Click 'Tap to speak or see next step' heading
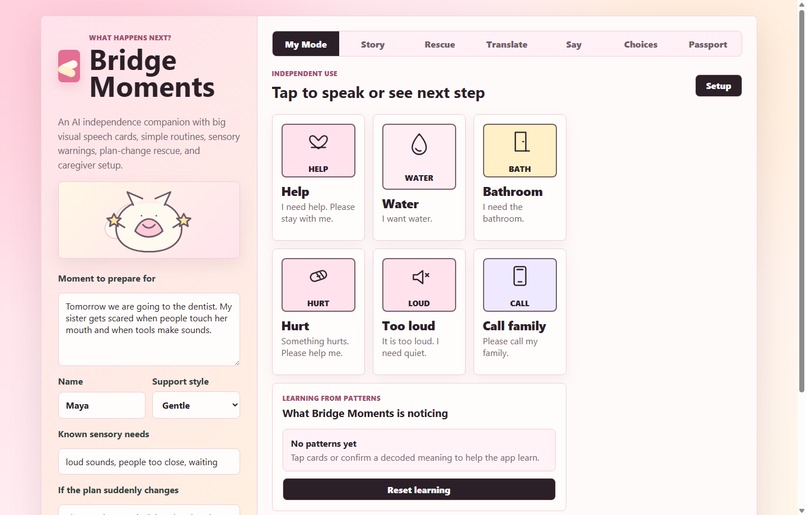This screenshot has width=806, height=515. tap(378, 93)
